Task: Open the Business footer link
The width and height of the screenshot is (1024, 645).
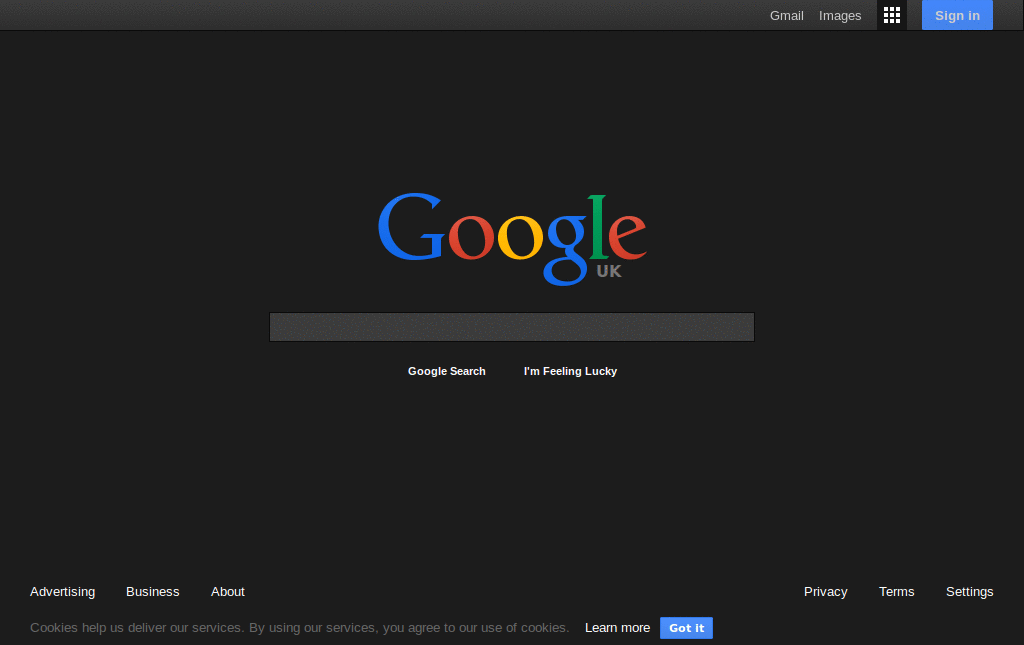Action: tap(153, 591)
